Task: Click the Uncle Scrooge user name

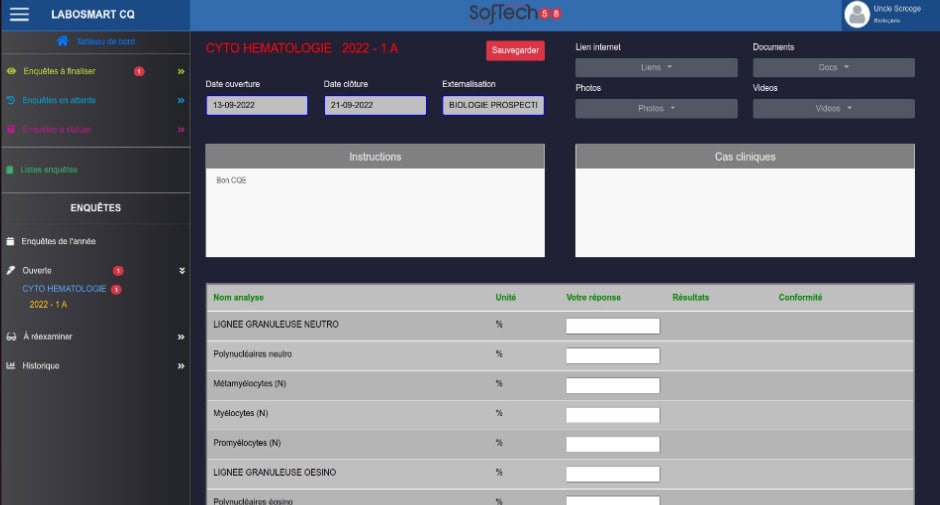Action: click(x=897, y=8)
